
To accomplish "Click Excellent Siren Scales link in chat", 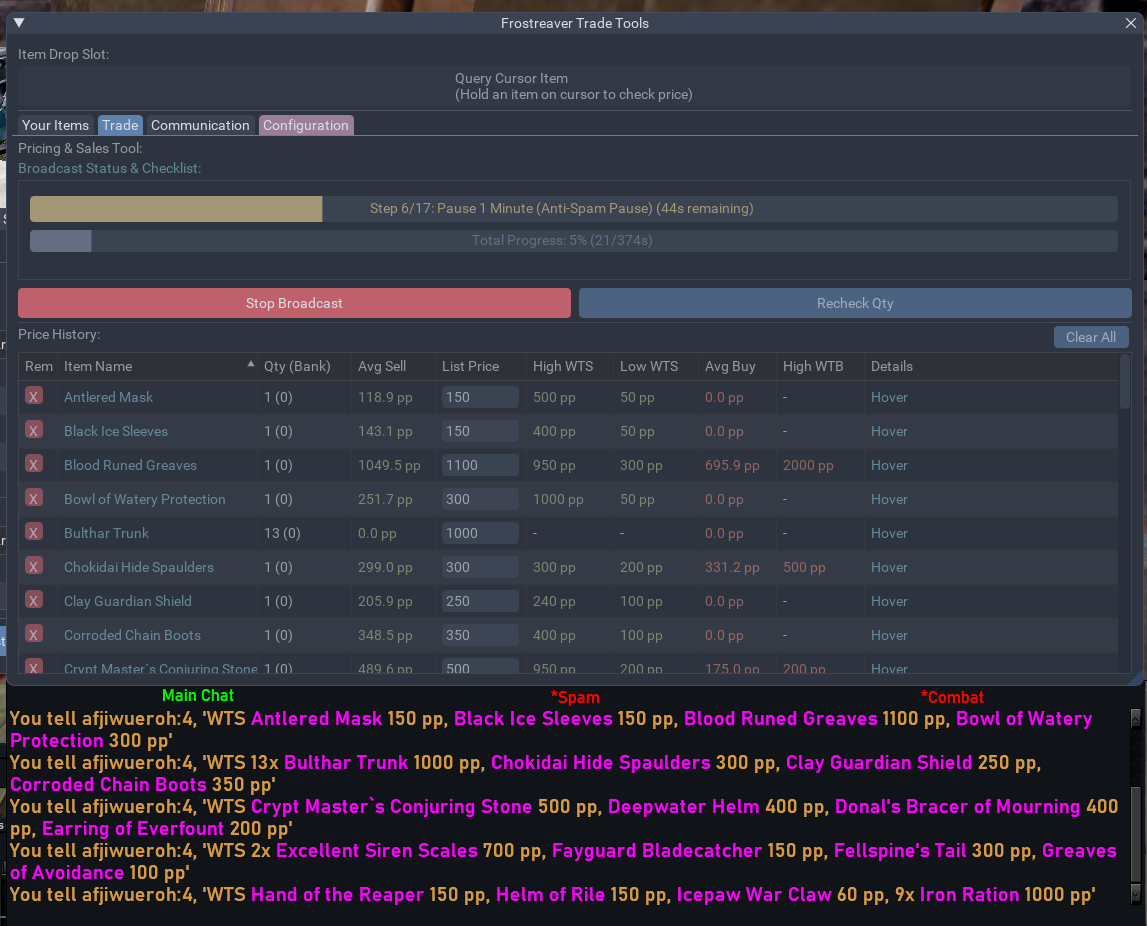I will (x=377, y=851).
